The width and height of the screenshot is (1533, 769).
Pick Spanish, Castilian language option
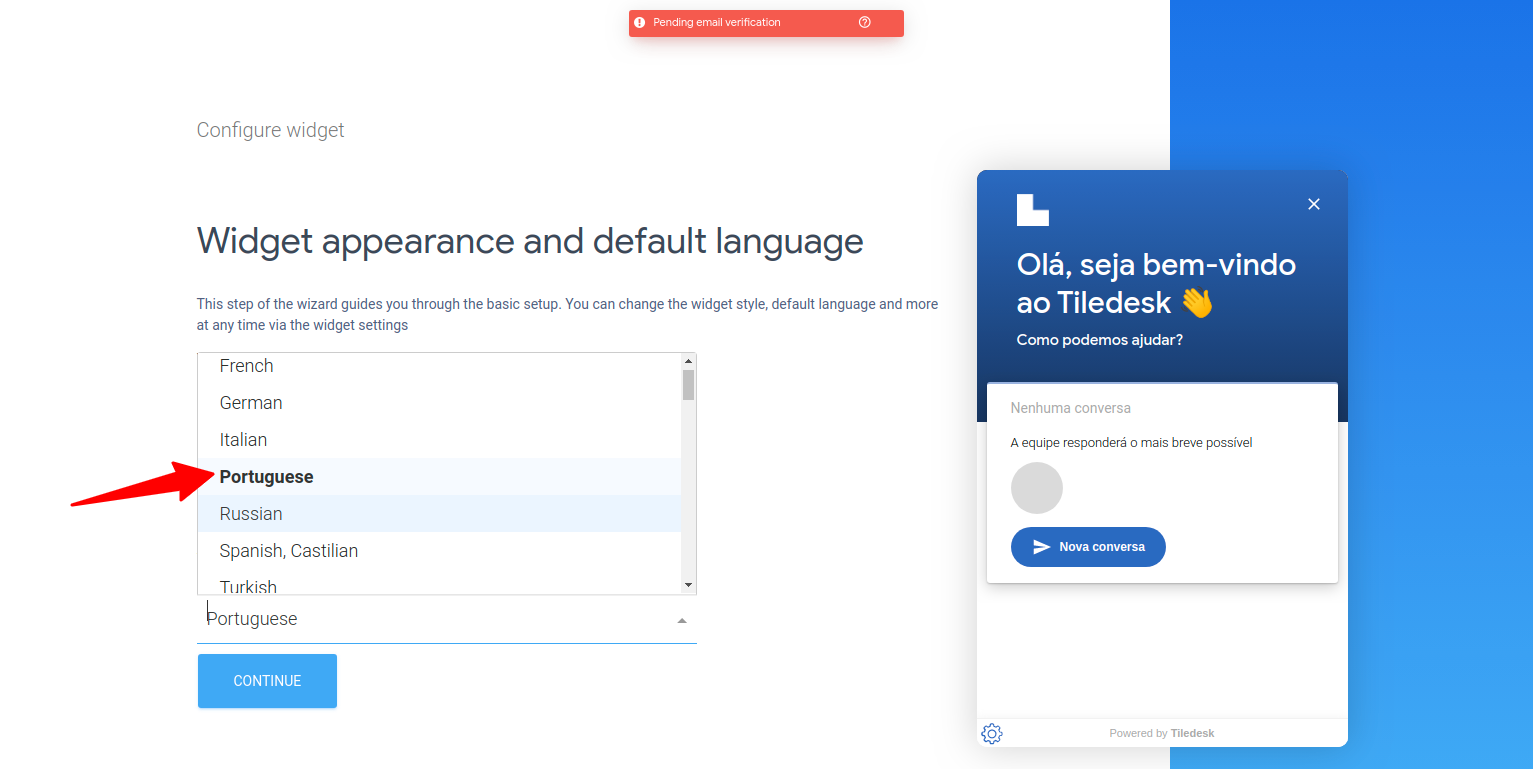439,551
